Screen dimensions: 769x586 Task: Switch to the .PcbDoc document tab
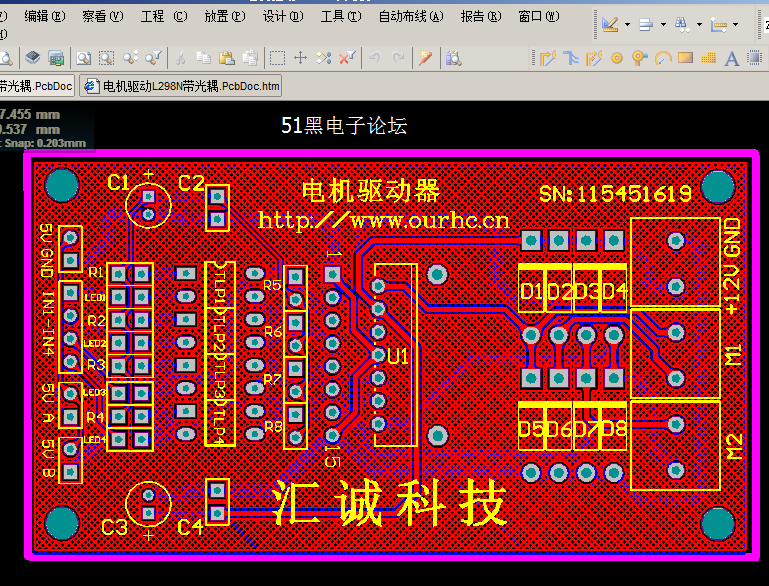[37, 86]
